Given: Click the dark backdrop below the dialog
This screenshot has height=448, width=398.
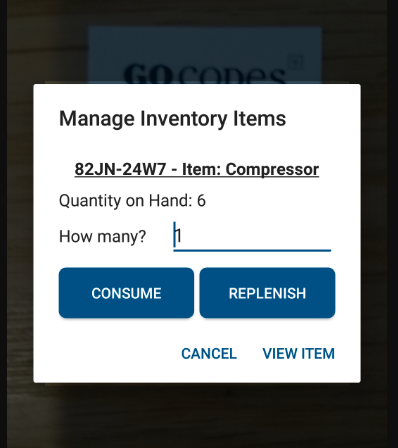Looking at the screenshot, I should (x=199, y=417).
